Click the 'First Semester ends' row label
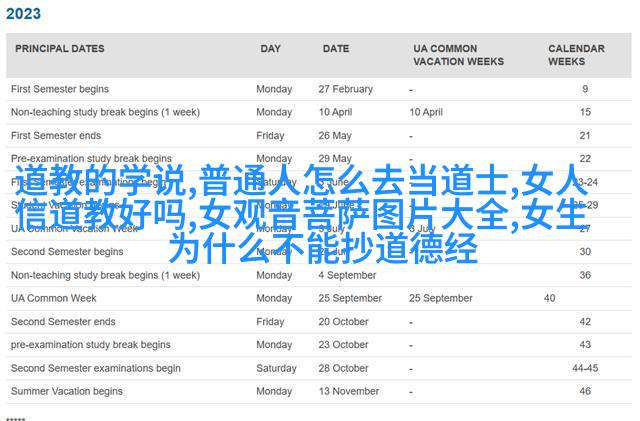 pos(56,136)
